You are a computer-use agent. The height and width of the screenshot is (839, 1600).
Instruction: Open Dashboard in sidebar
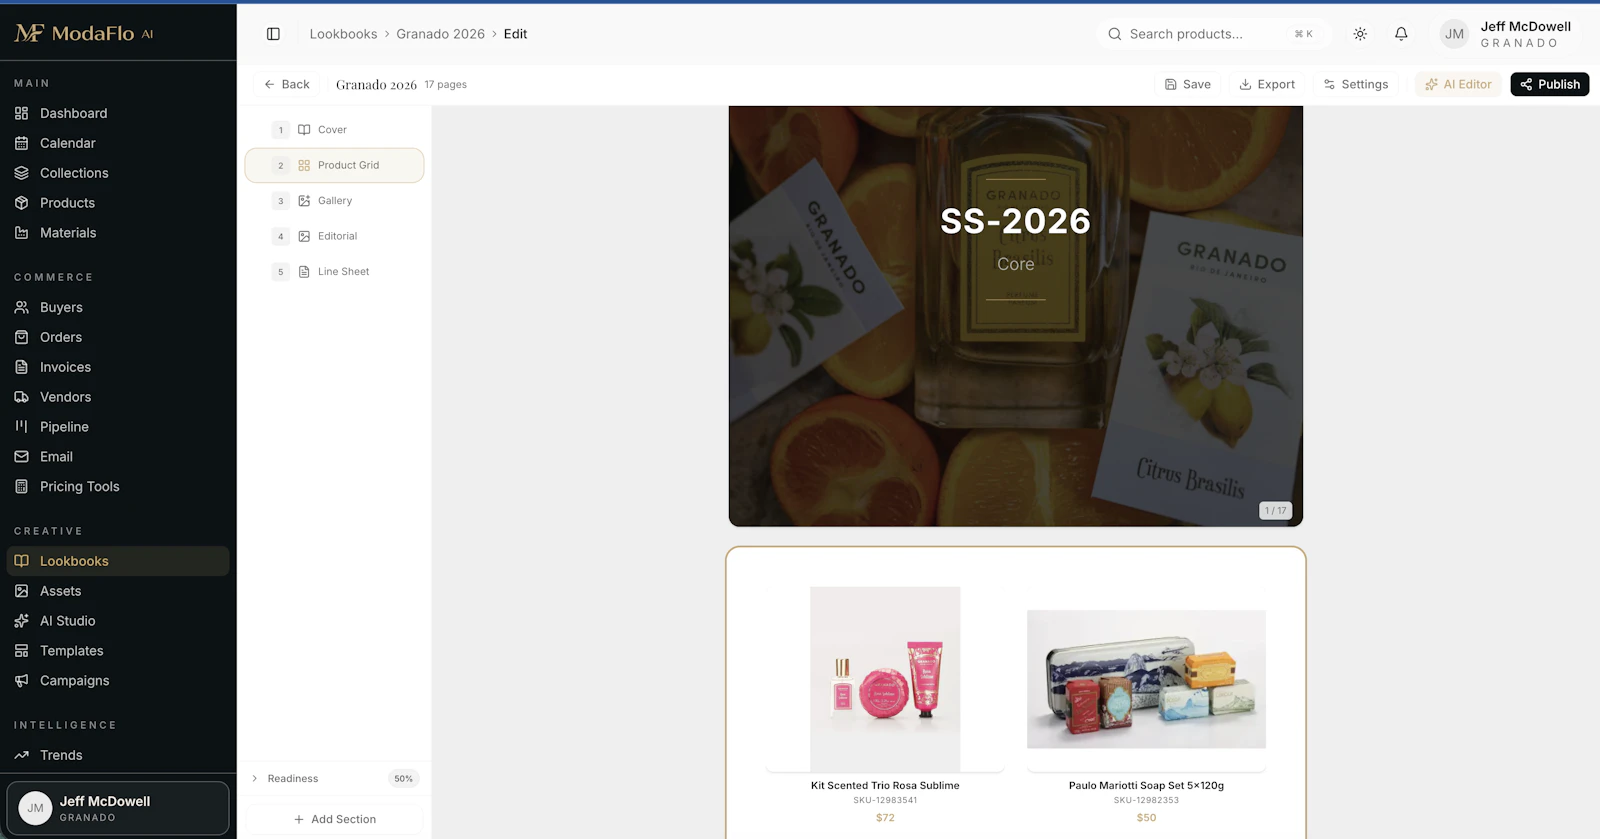coord(118,113)
